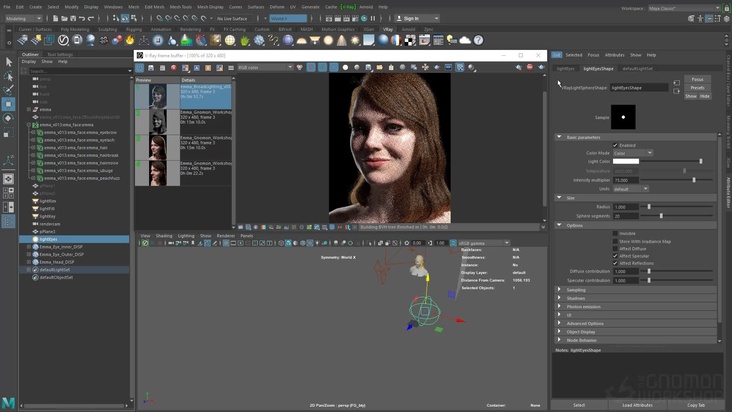732x412 pixels.
Task: Select the Paint selection tool
Action: coord(8,90)
